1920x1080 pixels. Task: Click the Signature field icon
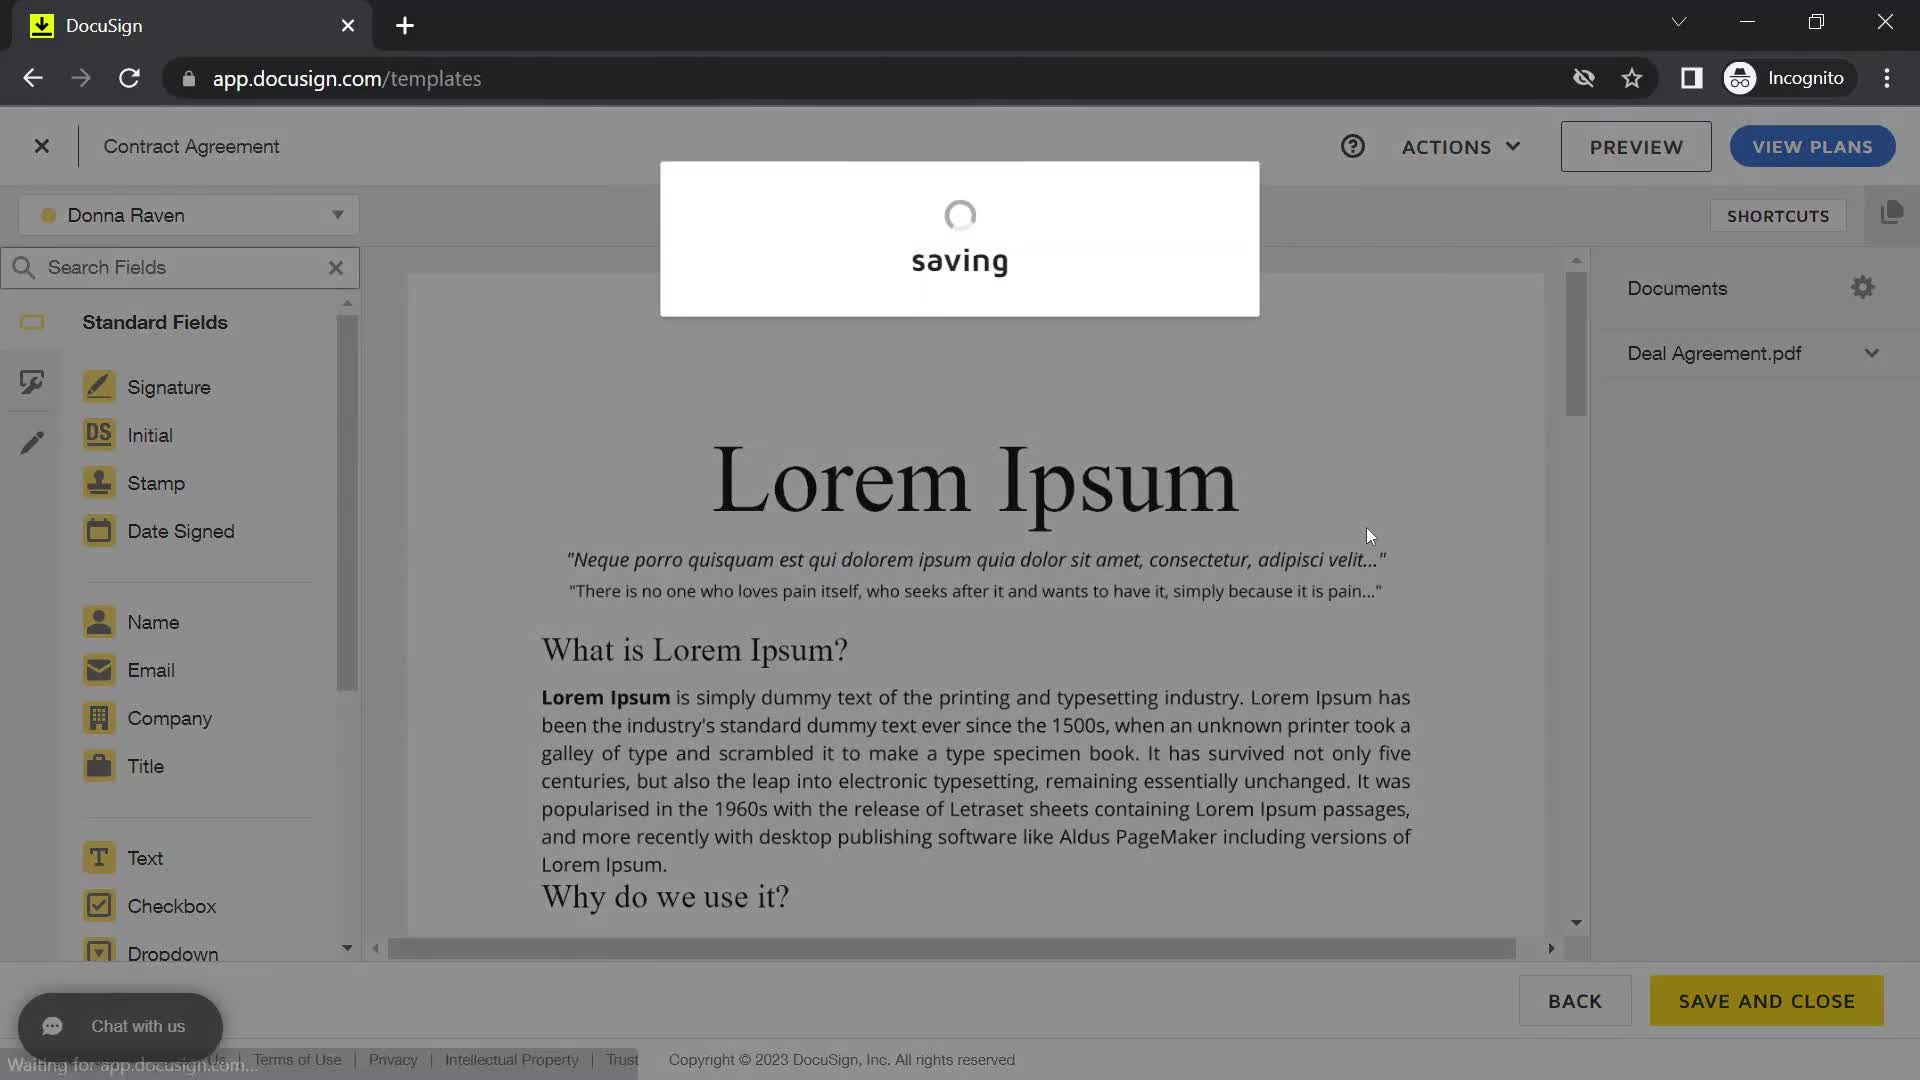(x=98, y=385)
